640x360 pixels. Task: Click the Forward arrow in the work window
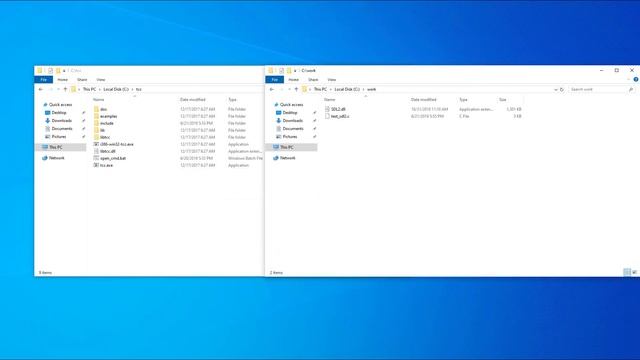(x=281, y=89)
